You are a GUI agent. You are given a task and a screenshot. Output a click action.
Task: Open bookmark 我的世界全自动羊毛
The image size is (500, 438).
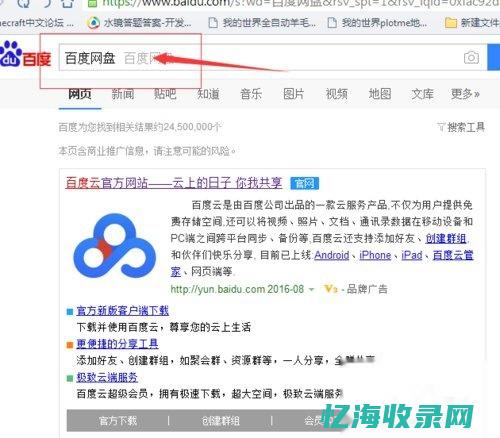(262, 23)
